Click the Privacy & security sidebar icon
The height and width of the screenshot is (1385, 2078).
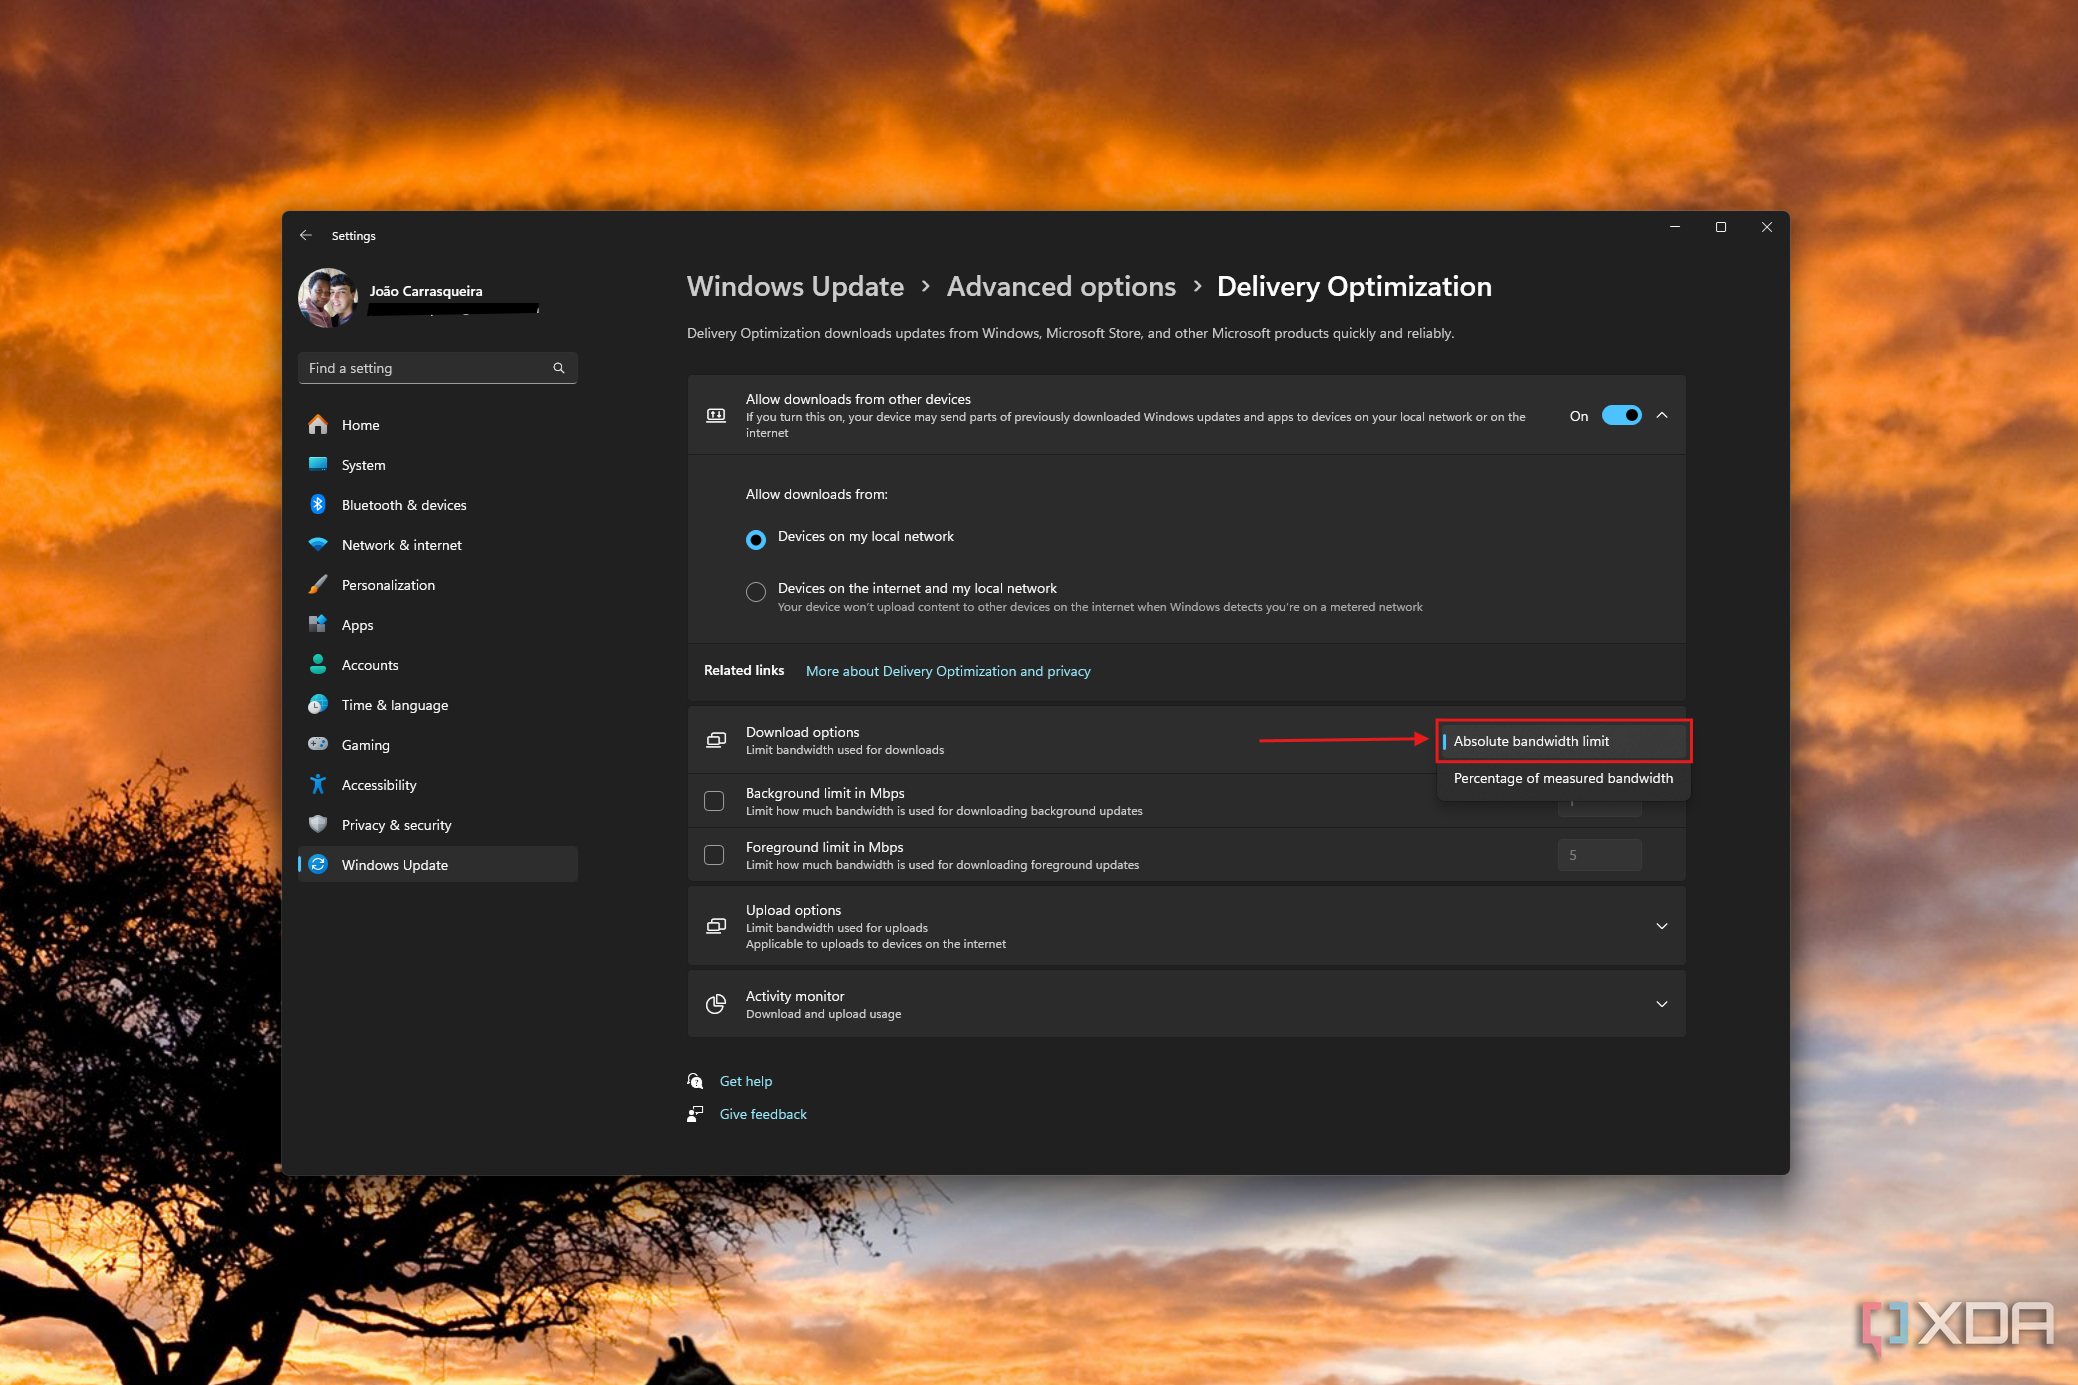pyautogui.click(x=320, y=824)
